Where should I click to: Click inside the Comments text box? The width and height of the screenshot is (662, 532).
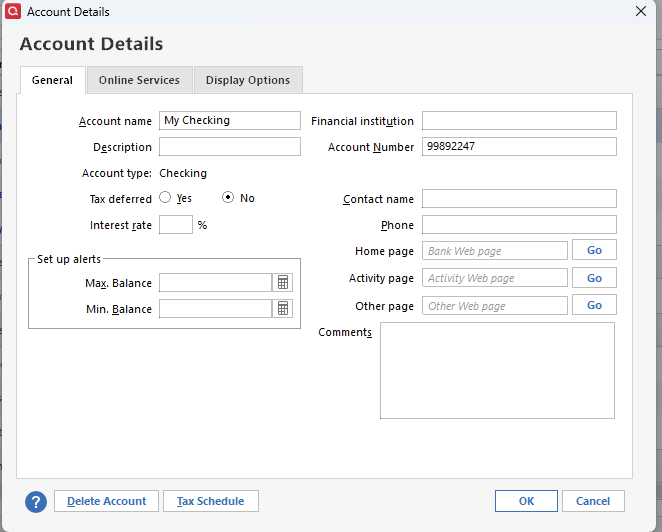tap(497, 370)
